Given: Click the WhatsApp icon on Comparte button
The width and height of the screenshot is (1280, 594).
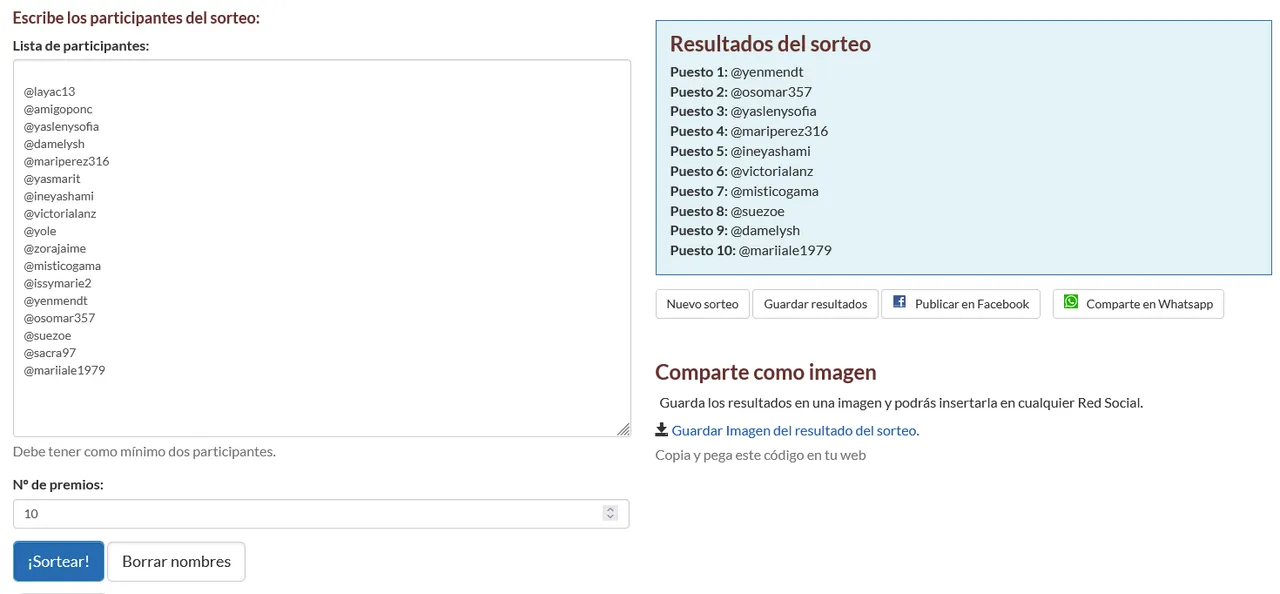Looking at the screenshot, I should point(1071,302).
